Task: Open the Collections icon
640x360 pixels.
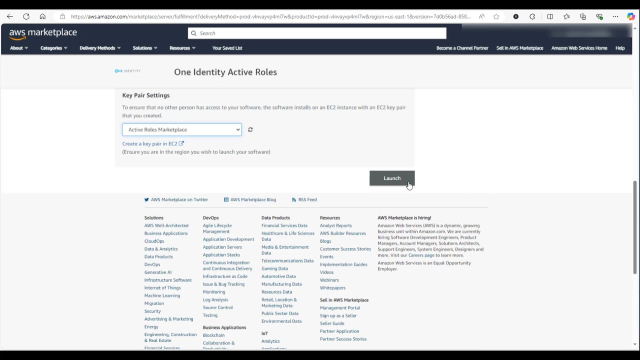Action: click(583, 16)
